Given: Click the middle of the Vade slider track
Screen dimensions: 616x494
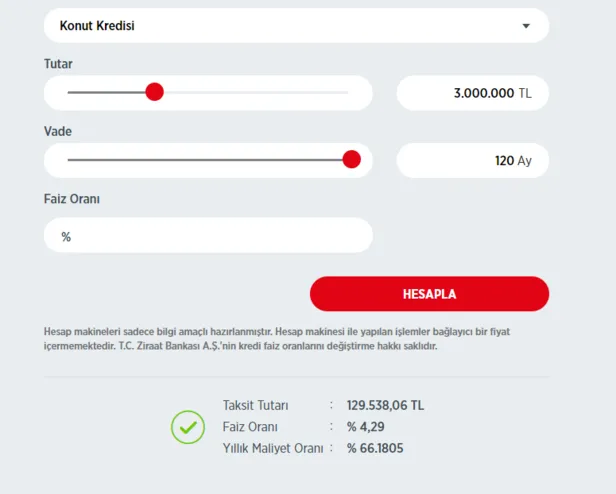Looking at the screenshot, I should (x=208, y=159).
